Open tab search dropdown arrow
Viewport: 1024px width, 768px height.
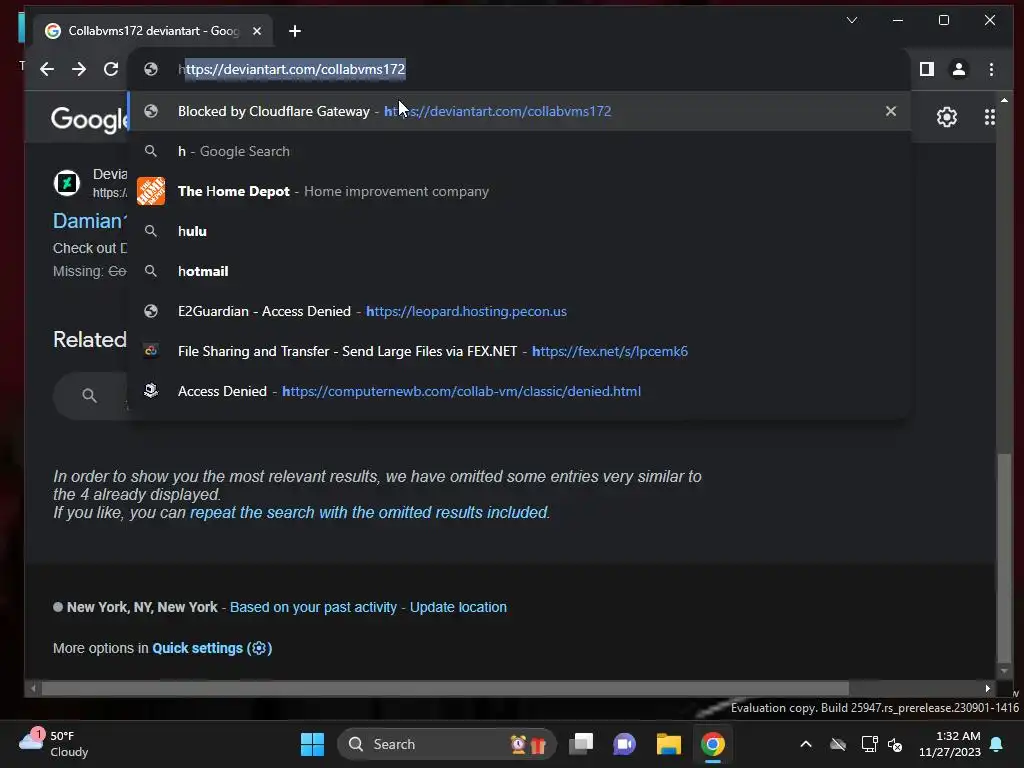point(852,20)
